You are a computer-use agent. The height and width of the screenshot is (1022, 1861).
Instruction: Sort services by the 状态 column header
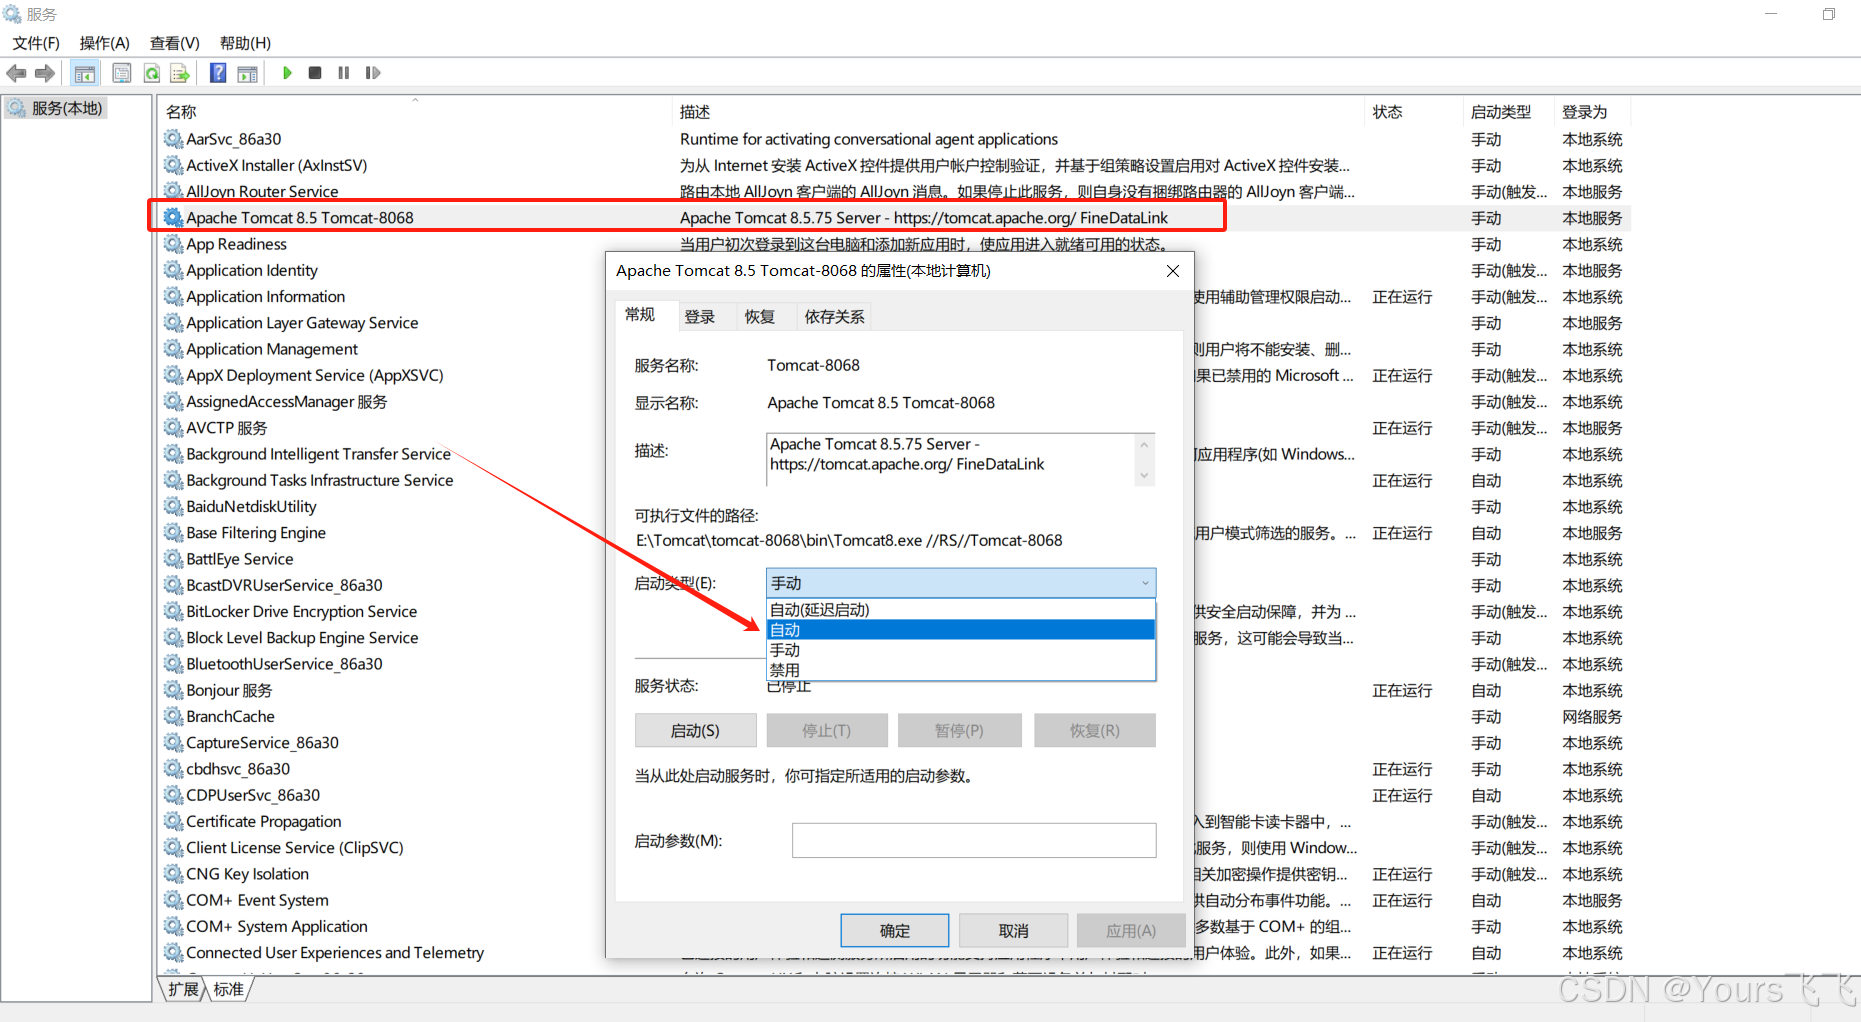[1413, 112]
